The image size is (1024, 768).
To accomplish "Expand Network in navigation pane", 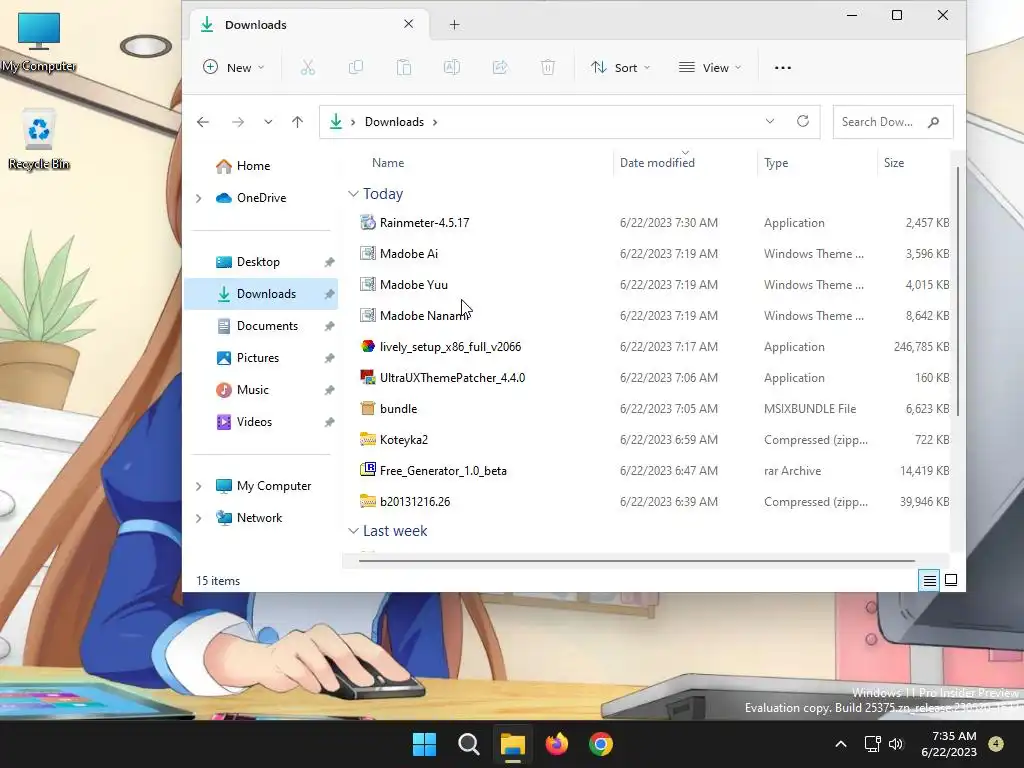I will (x=199, y=518).
